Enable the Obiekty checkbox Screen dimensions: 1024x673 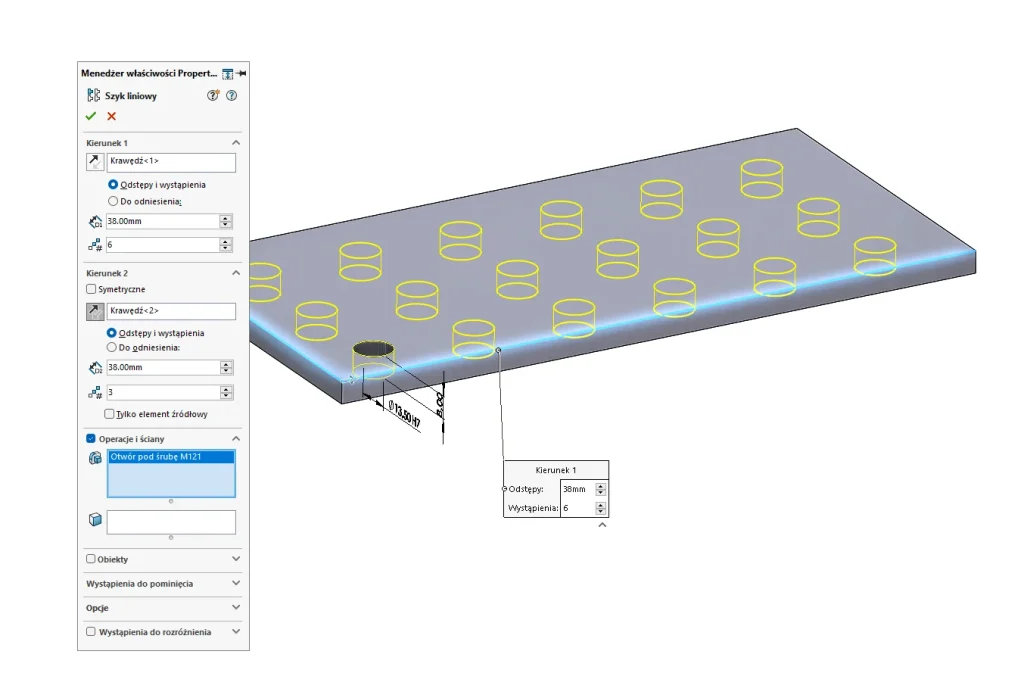tap(91, 559)
